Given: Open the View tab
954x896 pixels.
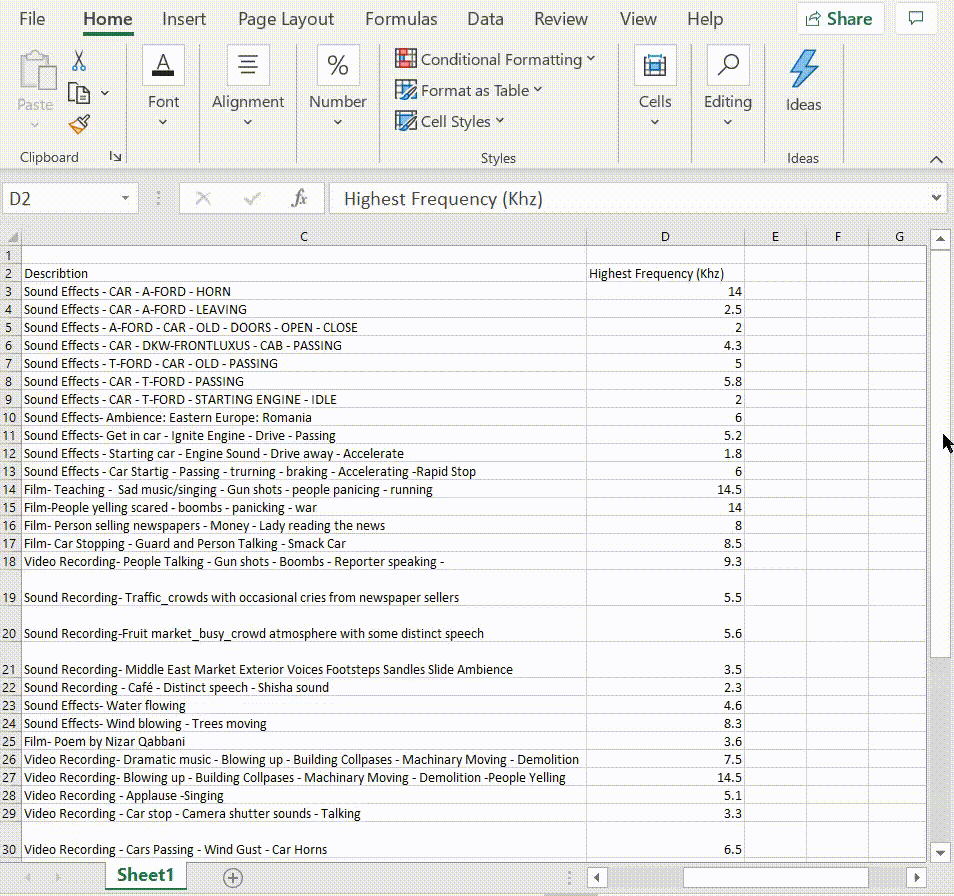Looking at the screenshot, I should coord(638,19).
